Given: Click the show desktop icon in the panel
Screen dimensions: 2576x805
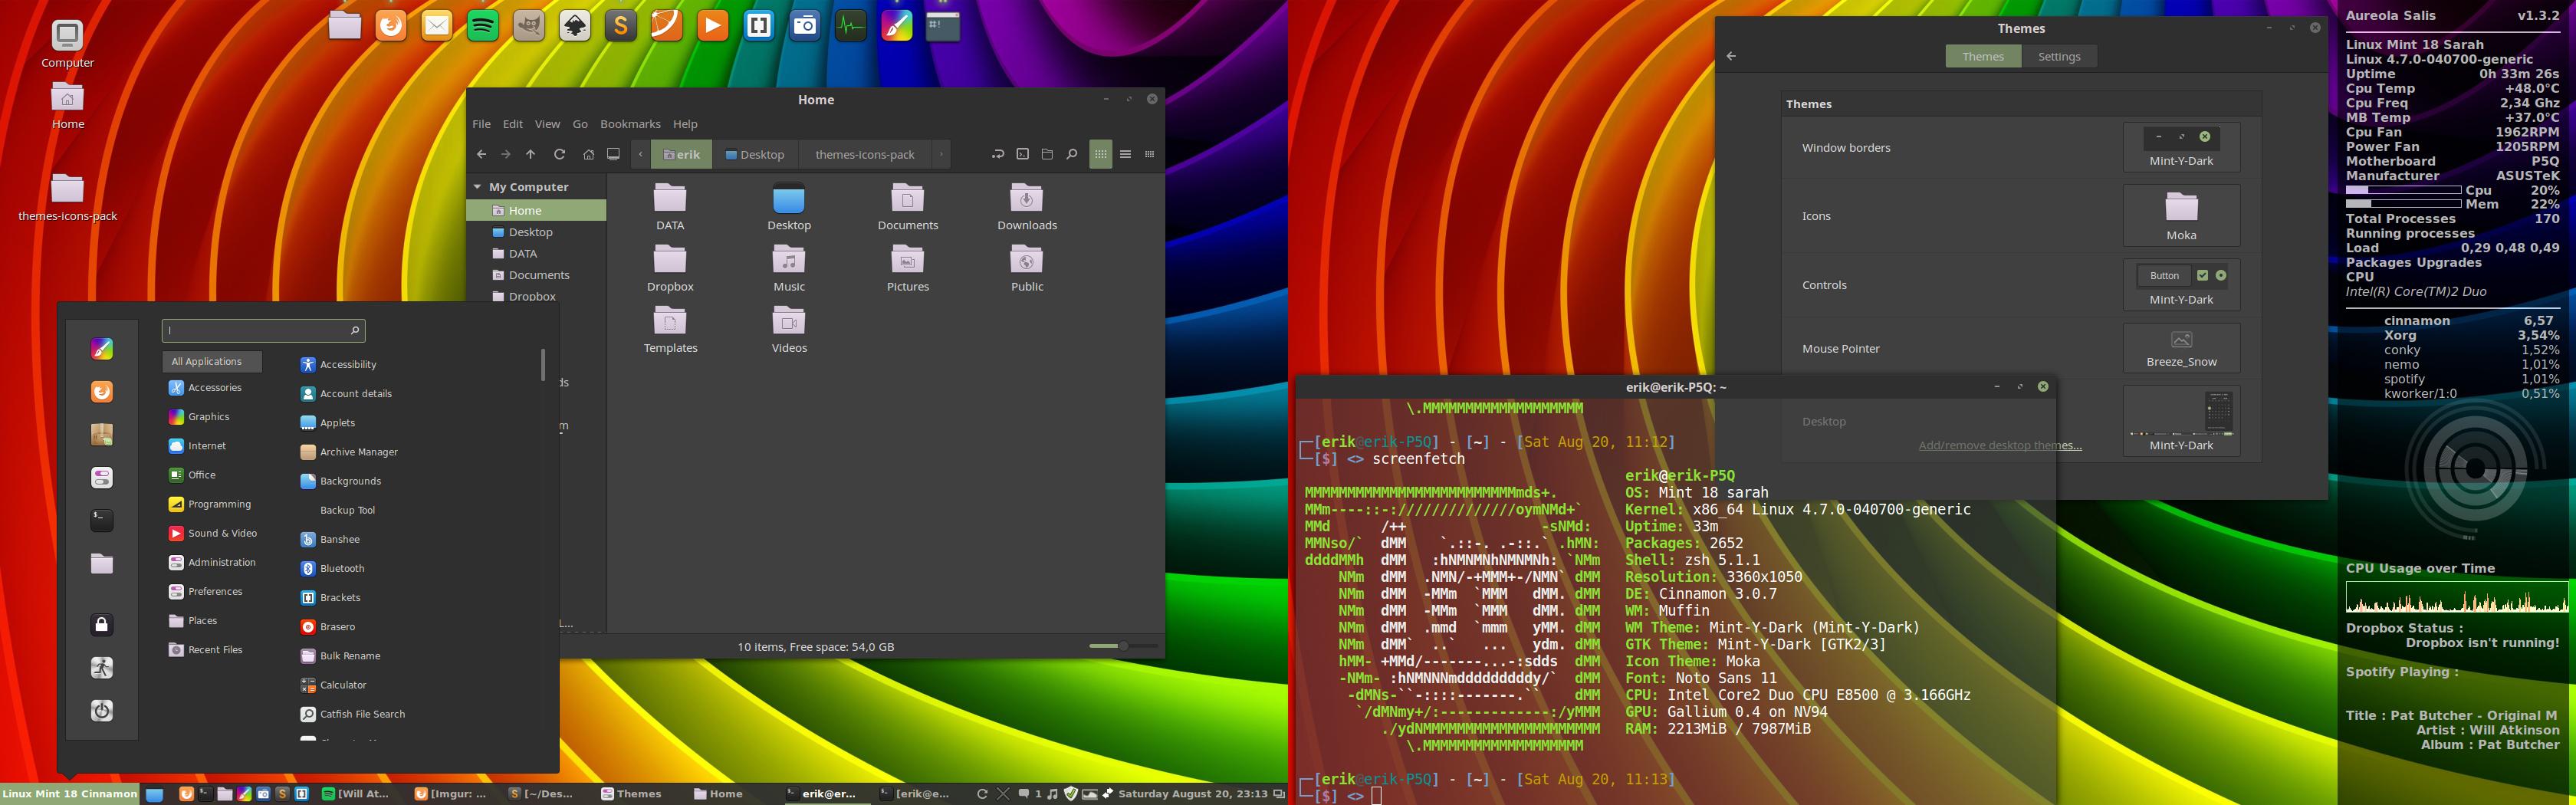Looking at the screenshot, I should tap(154, 794).
